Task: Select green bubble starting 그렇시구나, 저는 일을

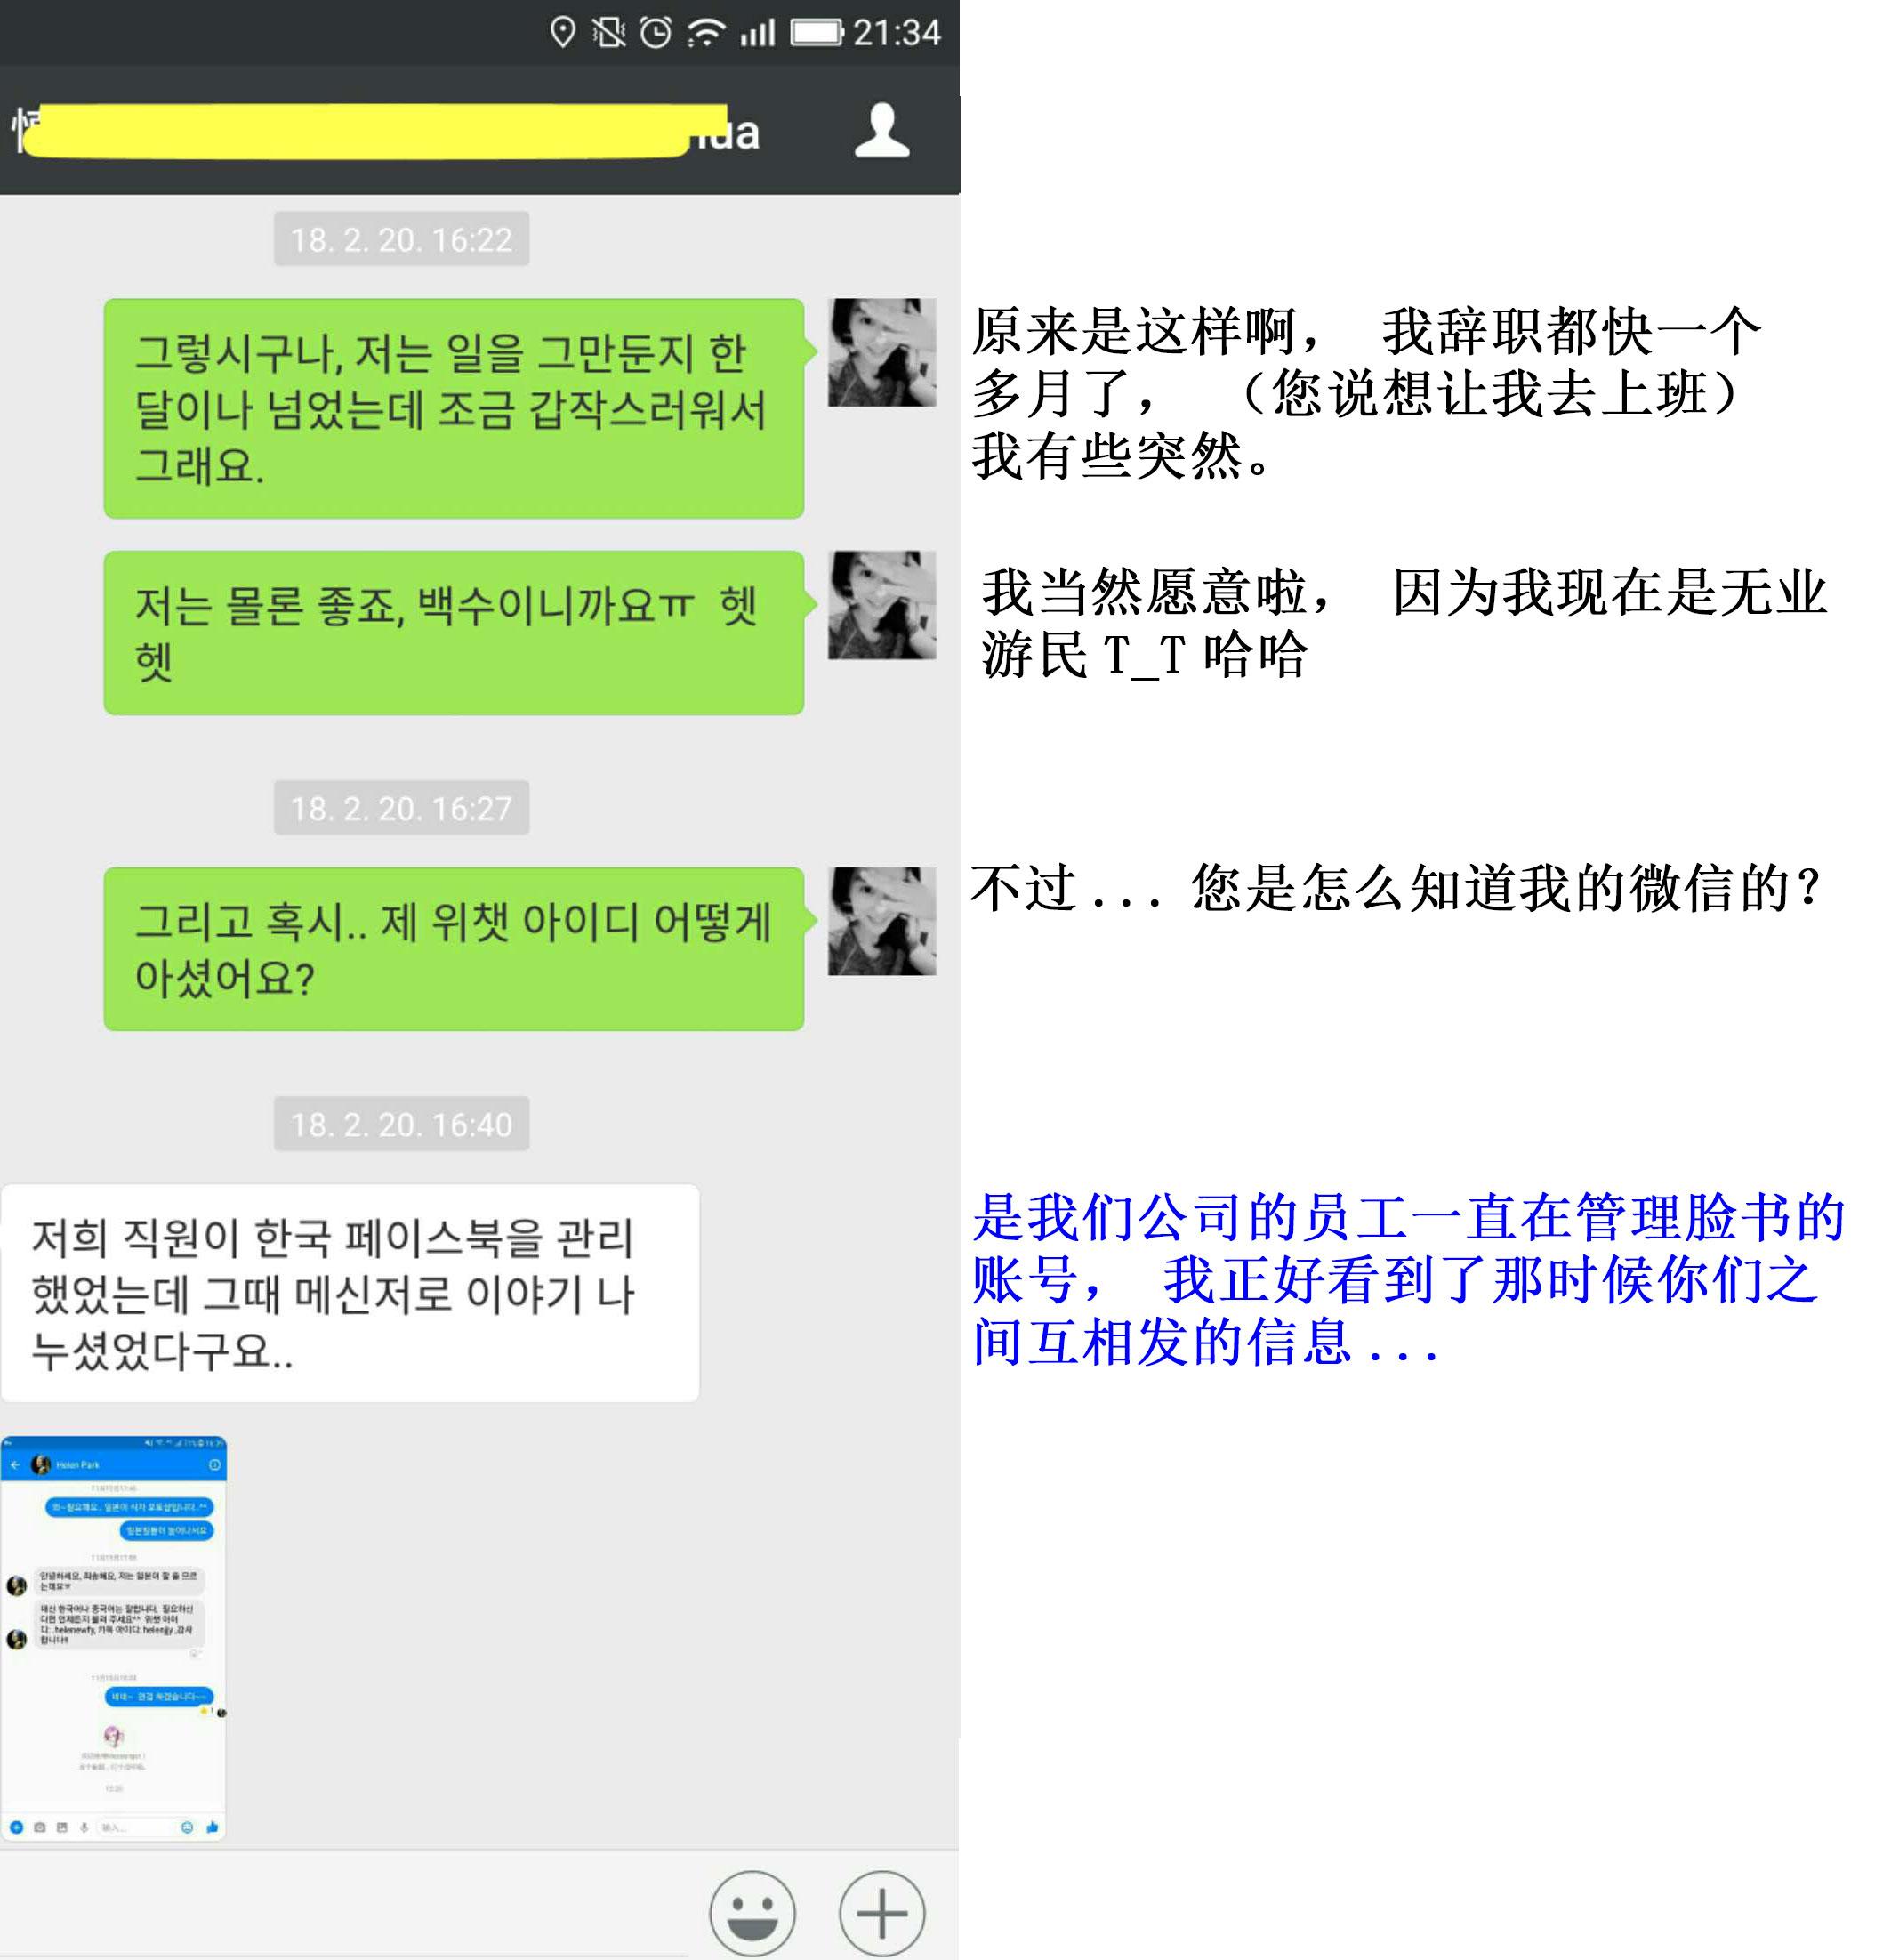Action: pos(454,408)
